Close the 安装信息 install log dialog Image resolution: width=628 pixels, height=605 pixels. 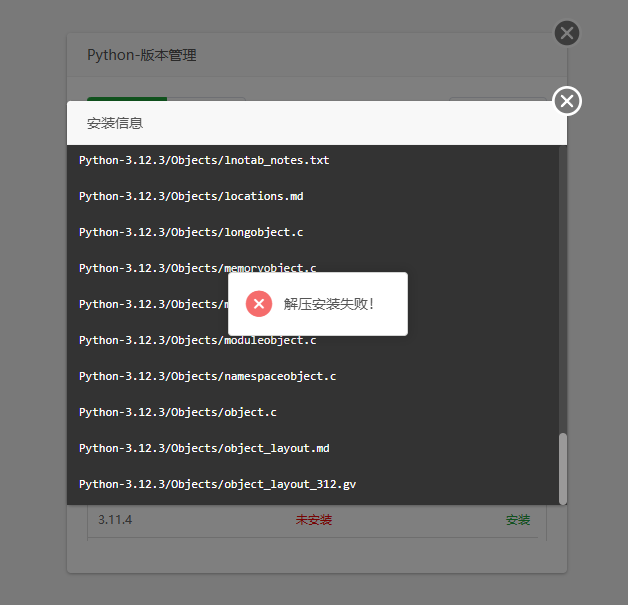[567, 101]
